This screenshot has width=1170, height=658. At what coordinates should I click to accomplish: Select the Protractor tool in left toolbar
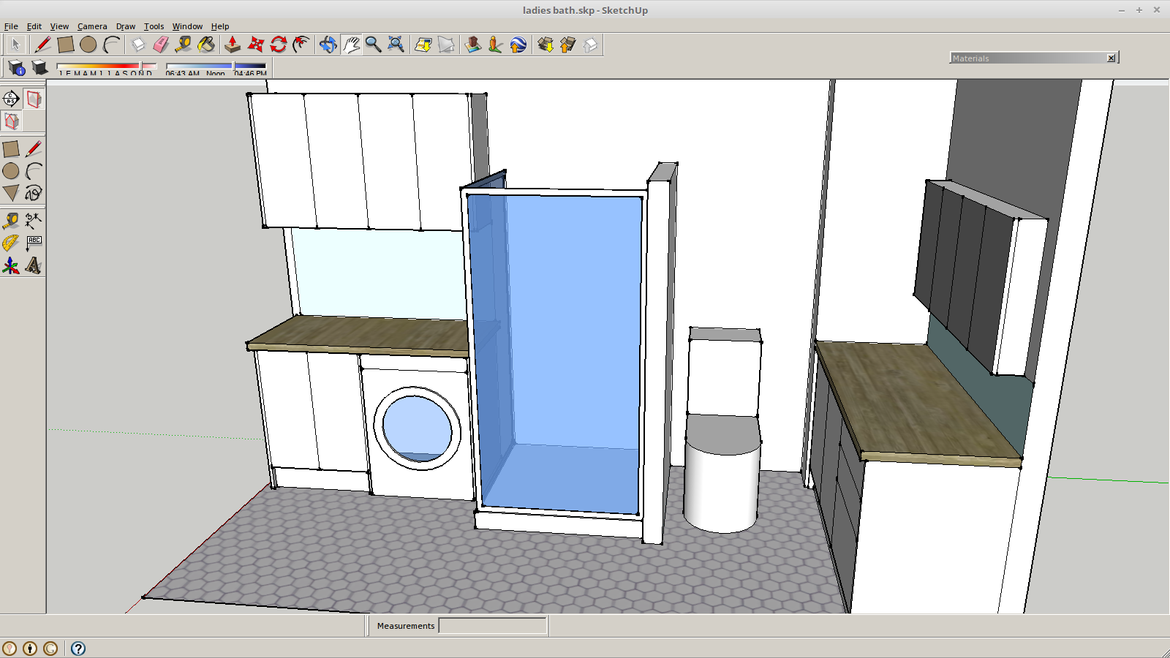tap(11, 243)
